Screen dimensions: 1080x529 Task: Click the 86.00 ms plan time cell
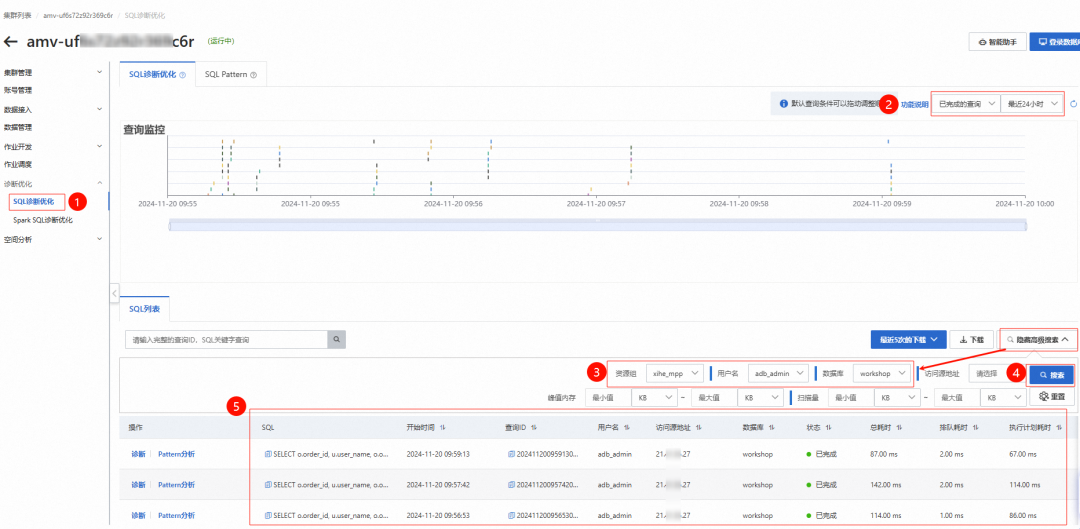[1022, 515]
